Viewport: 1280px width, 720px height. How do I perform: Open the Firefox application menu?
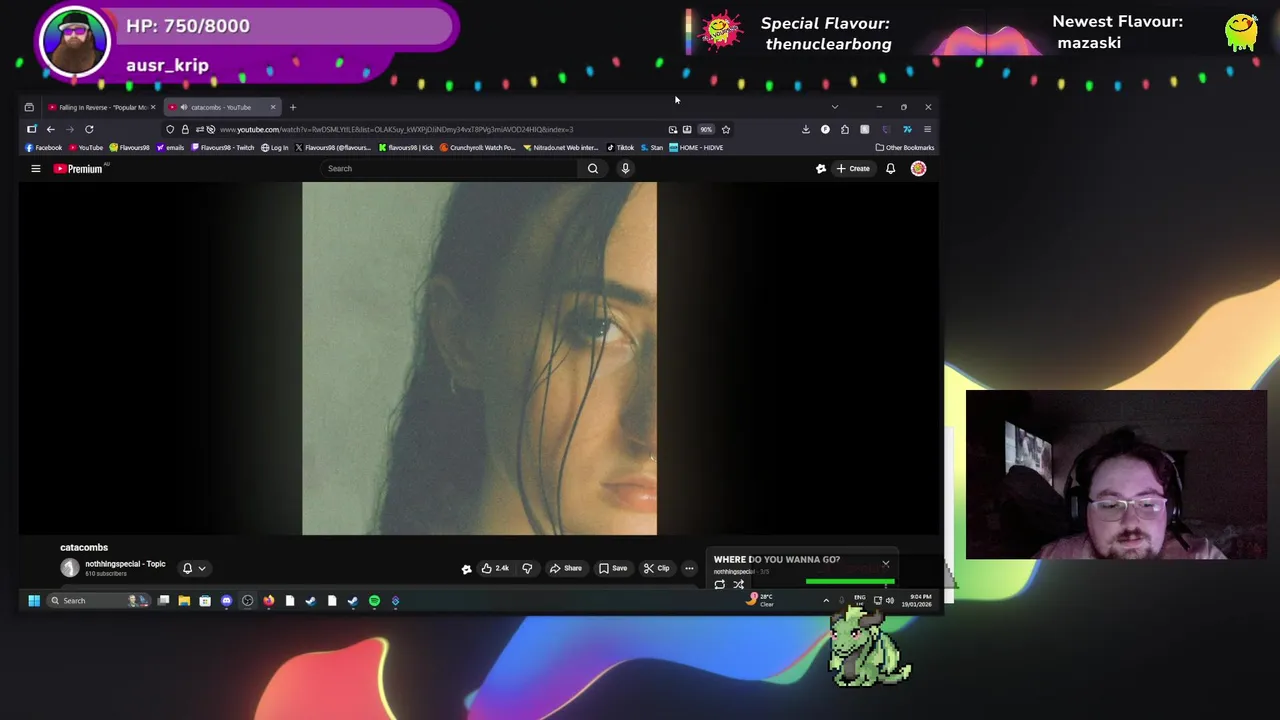tap(927, 129)
